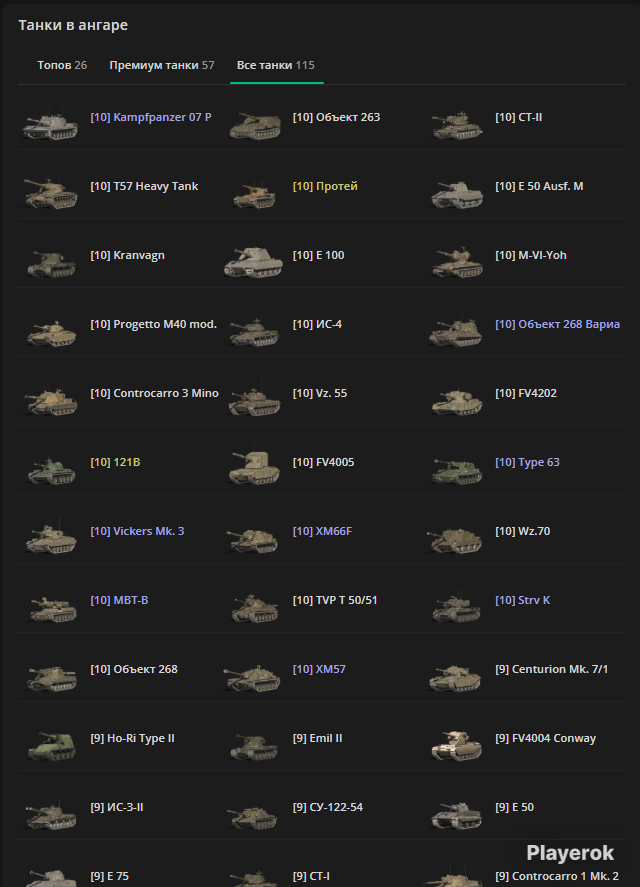Select the [10] Kranvagn label

pos(127,255)
